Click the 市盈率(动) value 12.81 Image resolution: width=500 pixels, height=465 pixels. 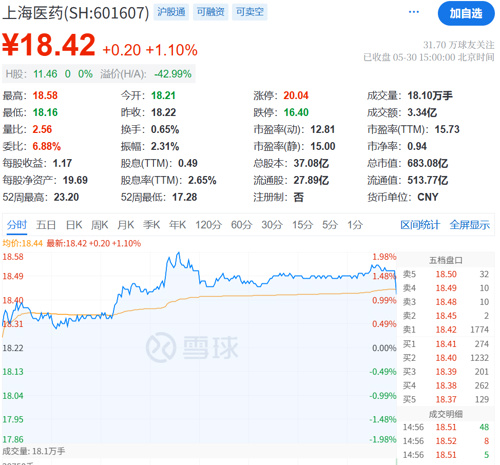pyautogui.click(x=322, y=129)
